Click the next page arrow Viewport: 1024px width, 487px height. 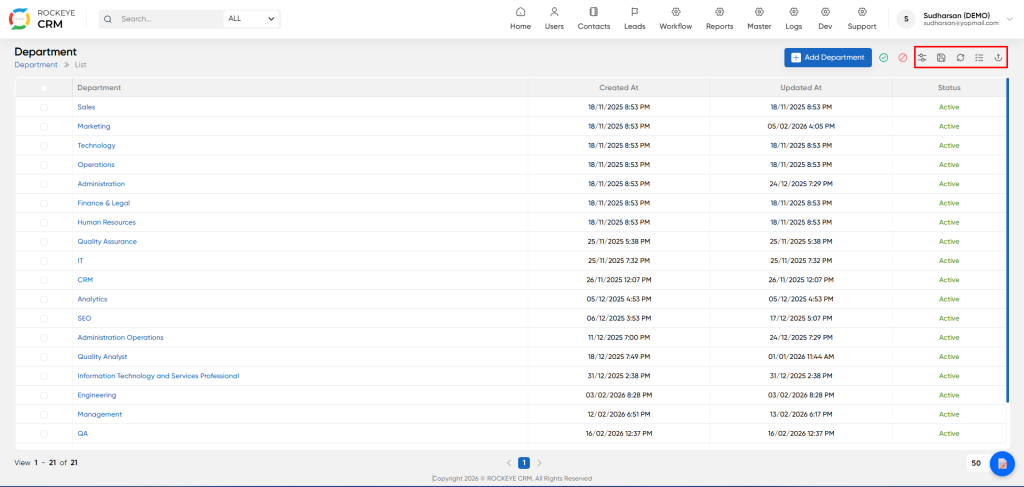click(539, 463)
